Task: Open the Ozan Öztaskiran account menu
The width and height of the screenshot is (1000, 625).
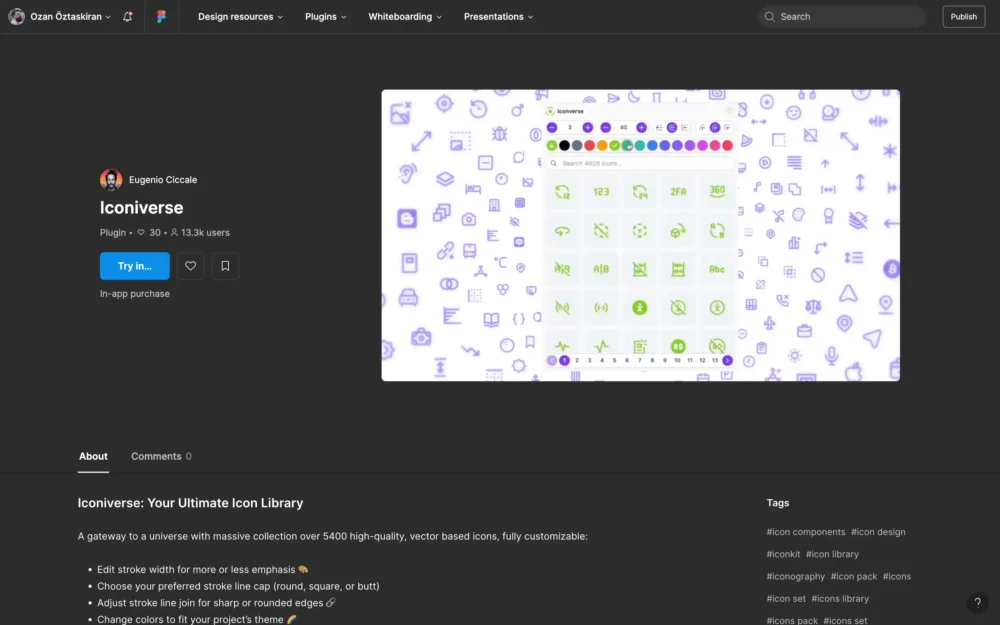Action: click(x=60, y=17)
